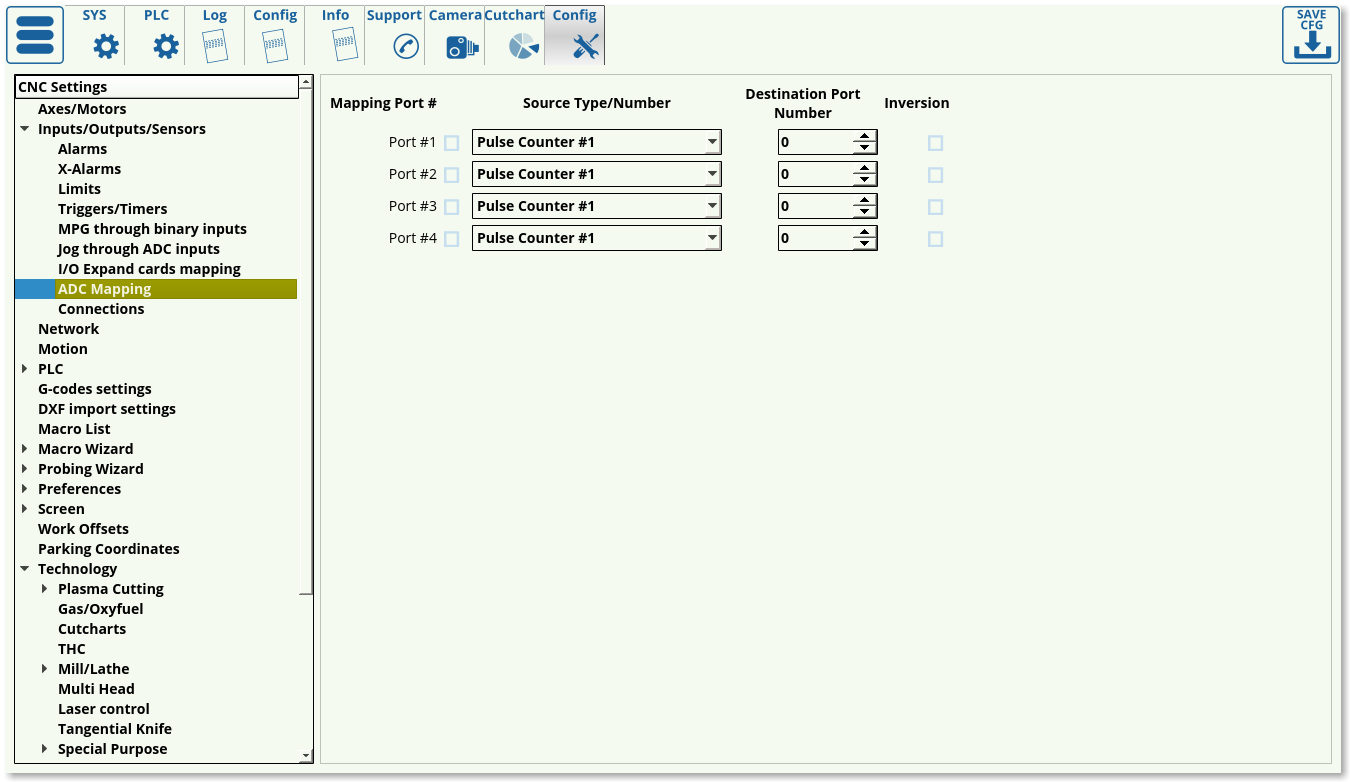This screenshot has width=1350, height=782.
Task: Expand the Plasma Cutting tree node
Action: point(44,589)
